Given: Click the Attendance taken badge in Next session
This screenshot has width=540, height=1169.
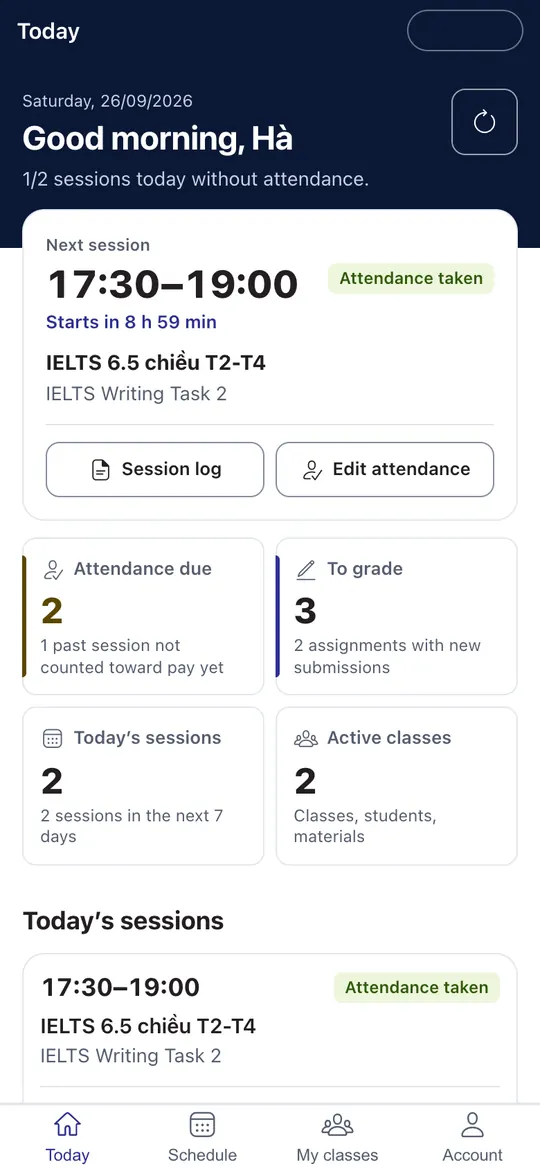Looking at the screenshot, I should [x=411, y=279].
